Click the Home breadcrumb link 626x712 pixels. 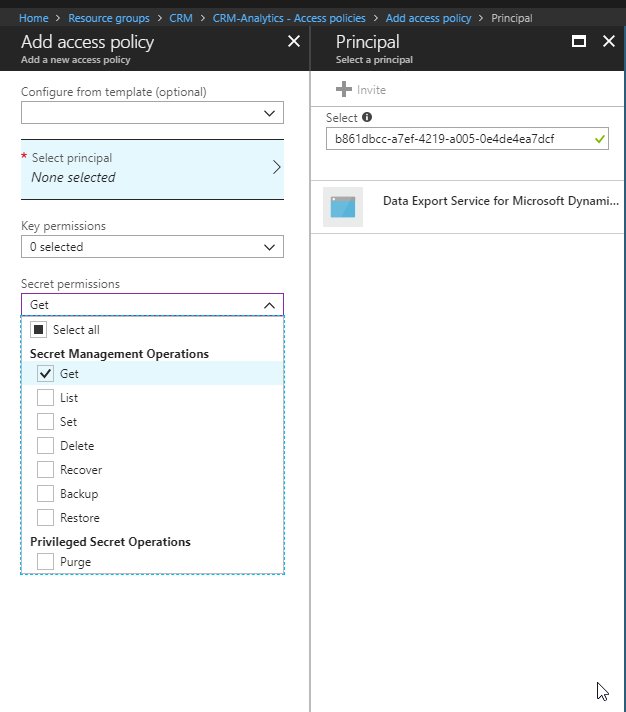pos(34,18)
